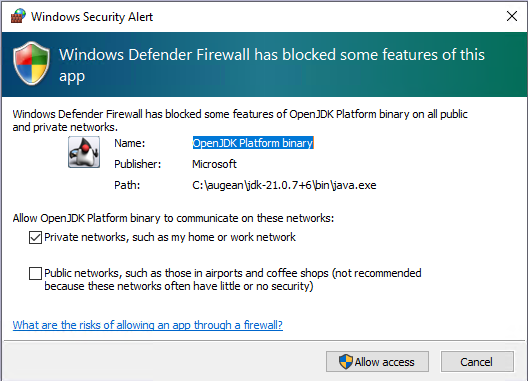
Task: Enable the Private networks checkbox
Action: click(x=35, y=237)
